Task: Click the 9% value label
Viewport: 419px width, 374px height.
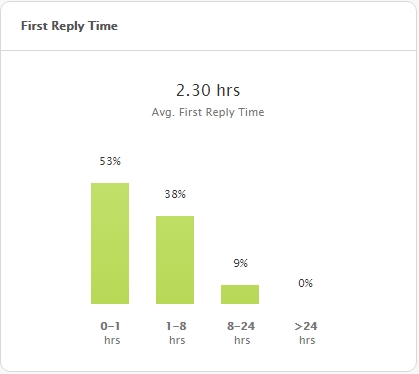Action: [241, 263]
